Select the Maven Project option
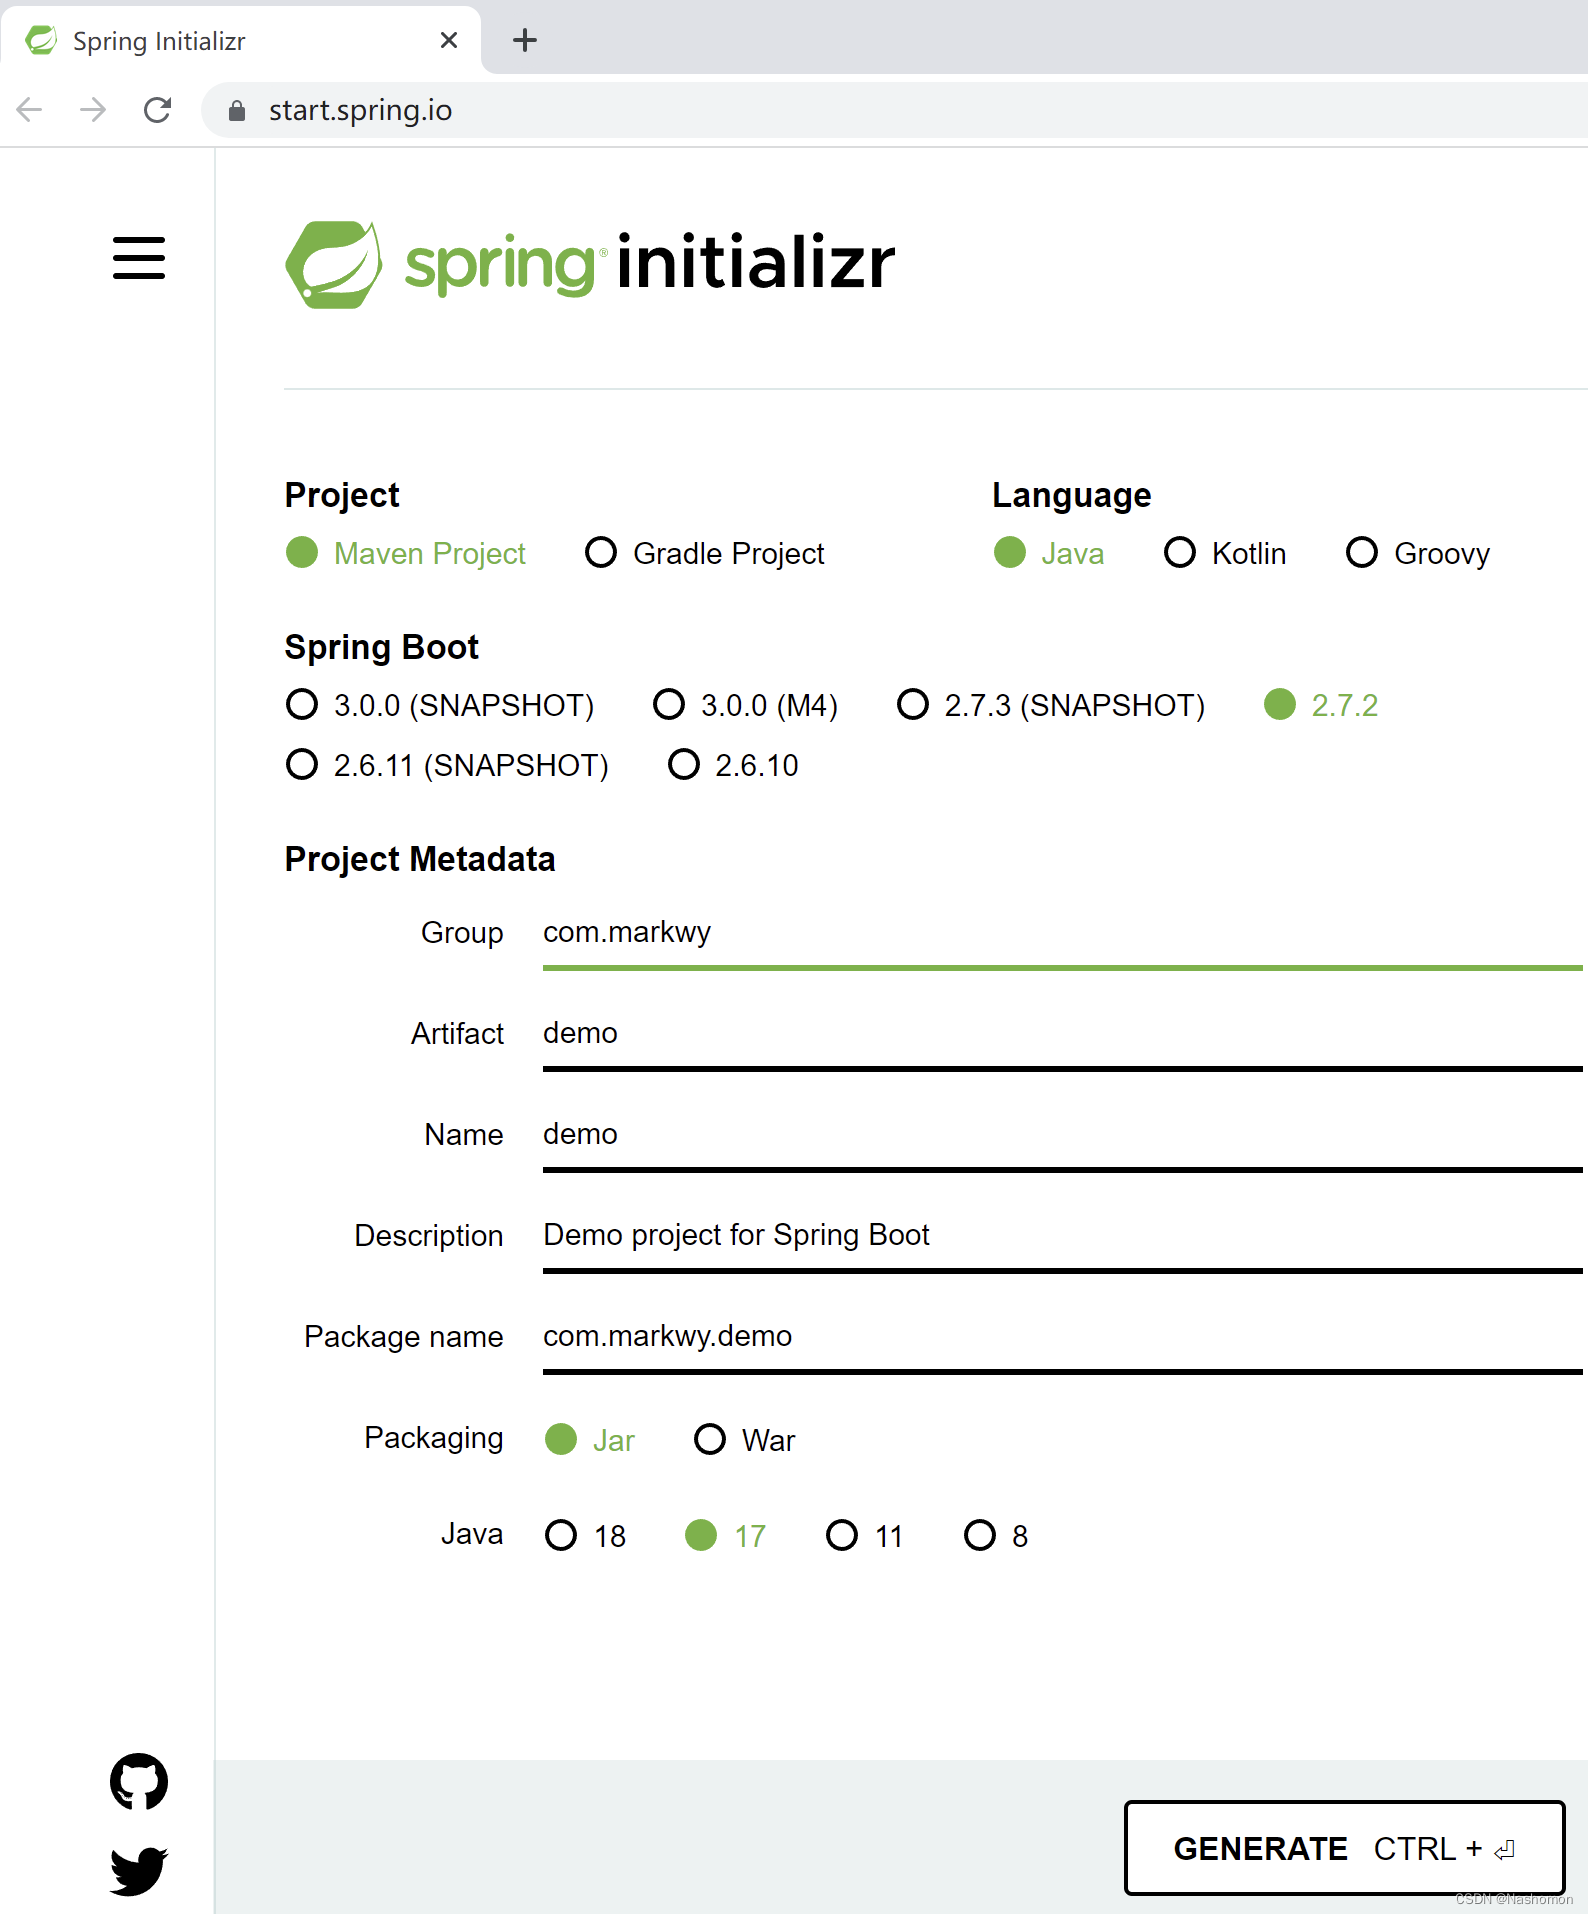The width and height of the screenshot is (1588, 1914). (x=406, y=553)
